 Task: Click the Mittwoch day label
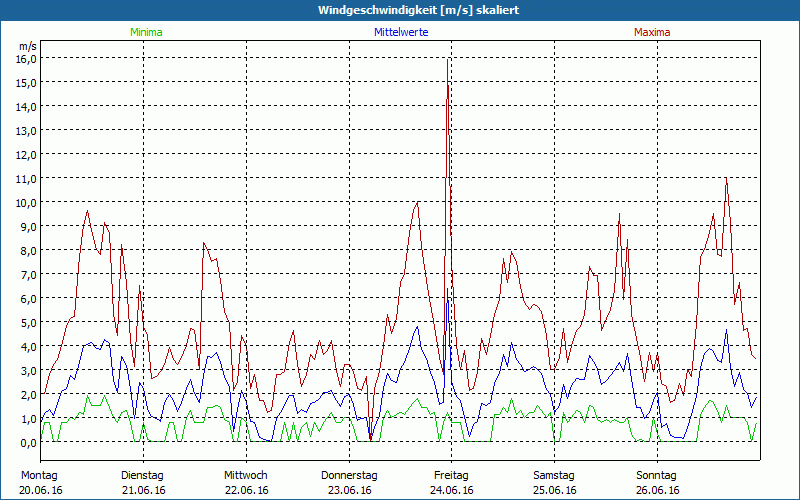pyautogui.click(x=245, y=476)
